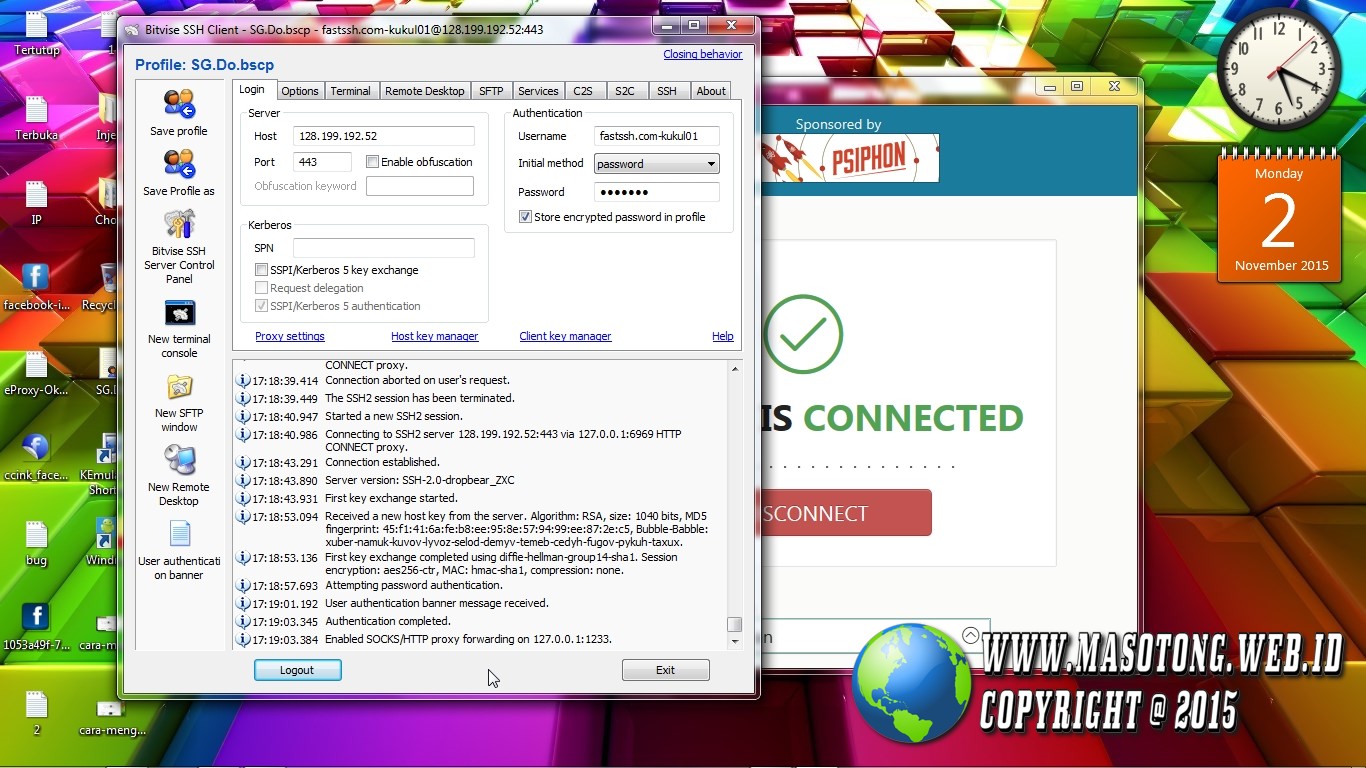The height and width of the screenshot is (768, 1366).
Task: Toggle Store encrypted password in profile
Action: [x=525, y=217]
